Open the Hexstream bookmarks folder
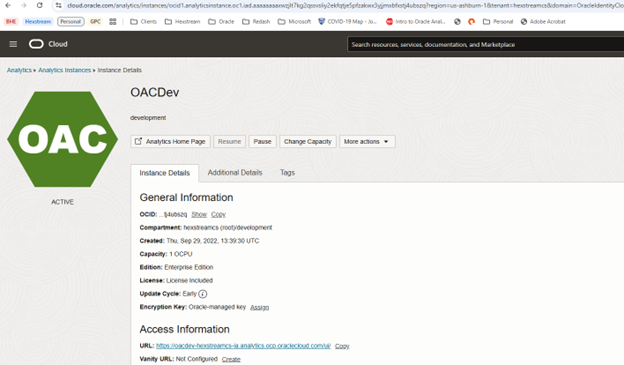The height and width of the screenshot is (365, 624). coord(183,21)
